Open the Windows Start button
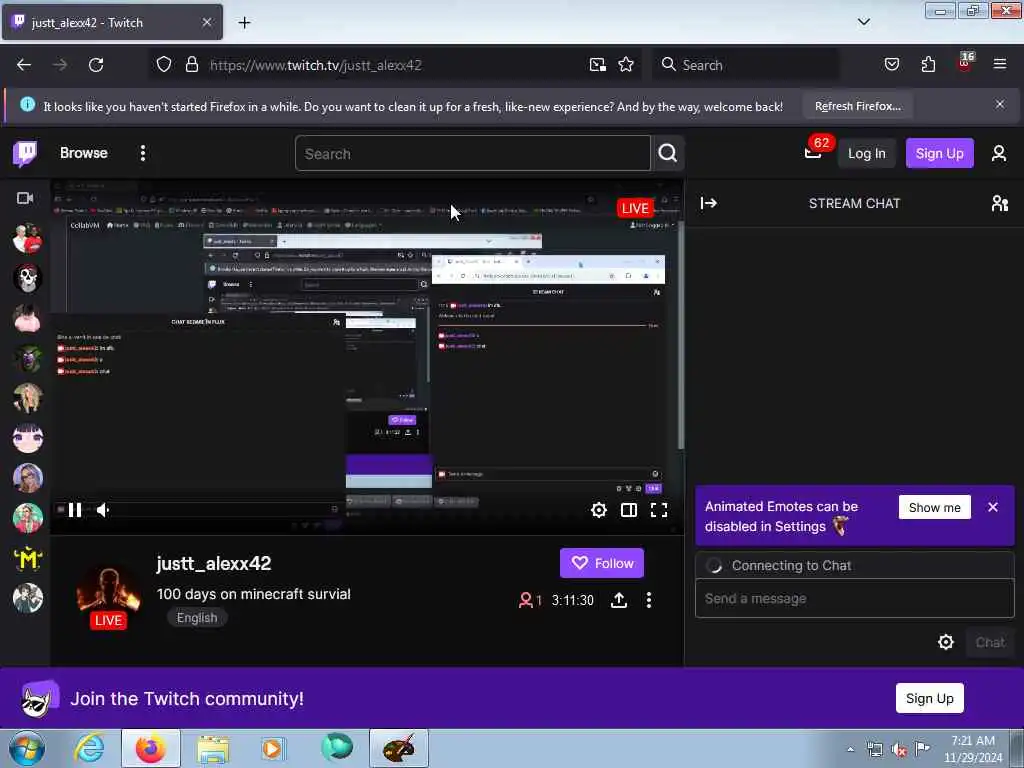 point(27,748)
